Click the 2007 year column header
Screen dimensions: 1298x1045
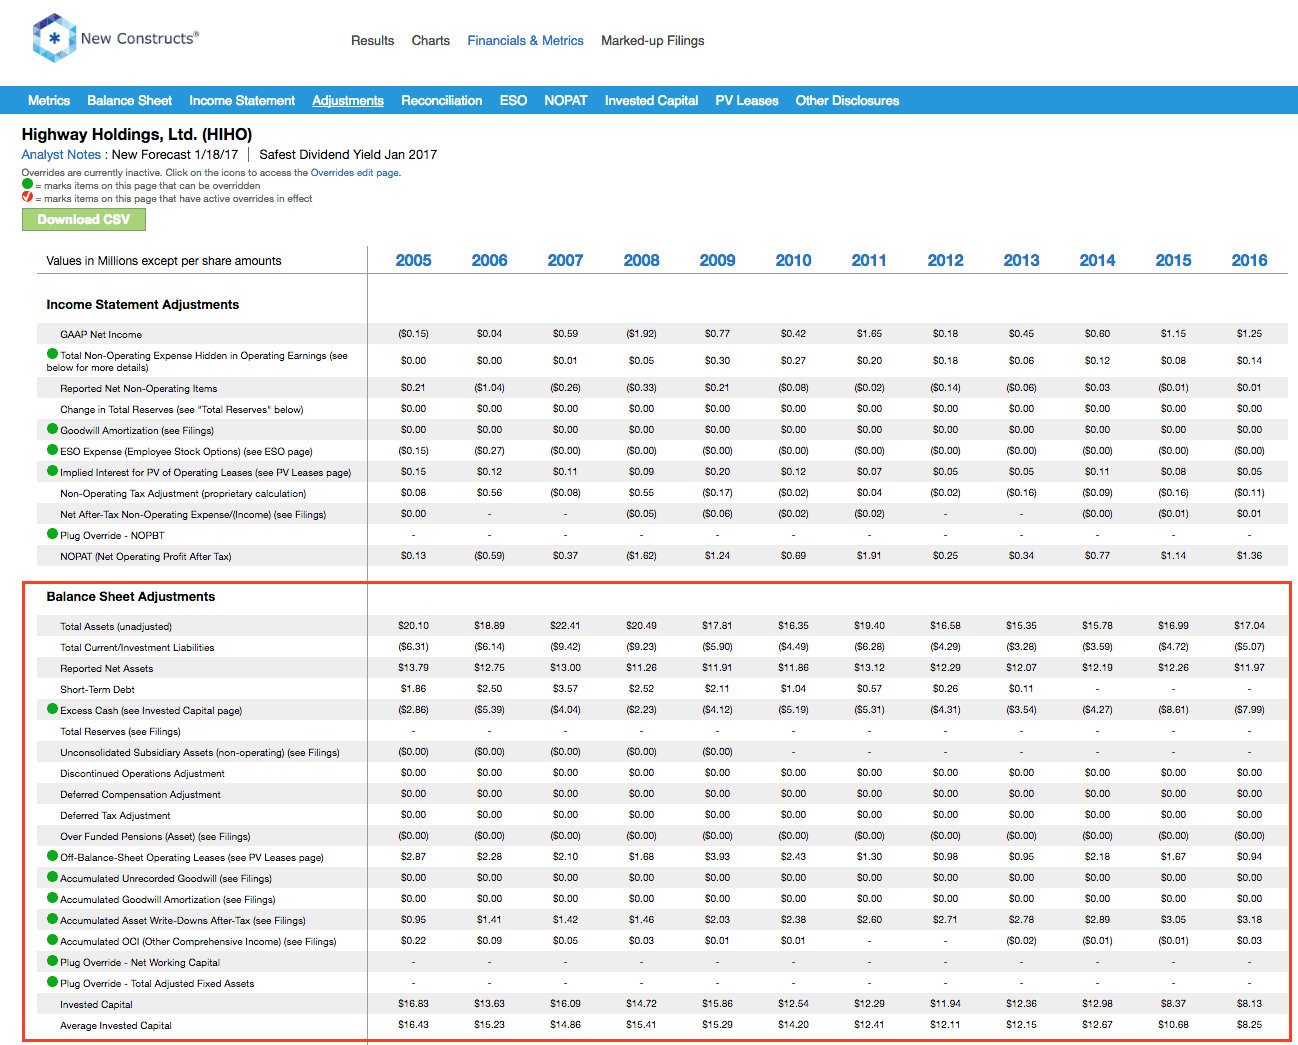click(565, 260)
